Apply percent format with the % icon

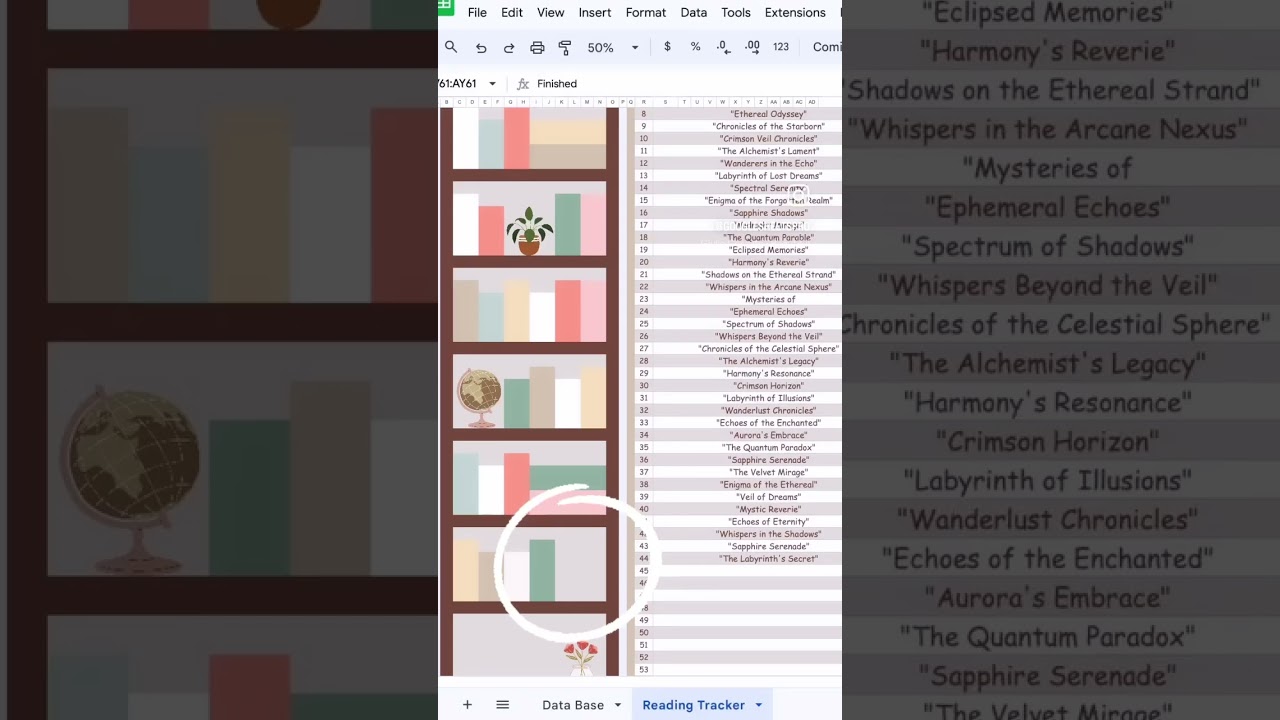695,47
